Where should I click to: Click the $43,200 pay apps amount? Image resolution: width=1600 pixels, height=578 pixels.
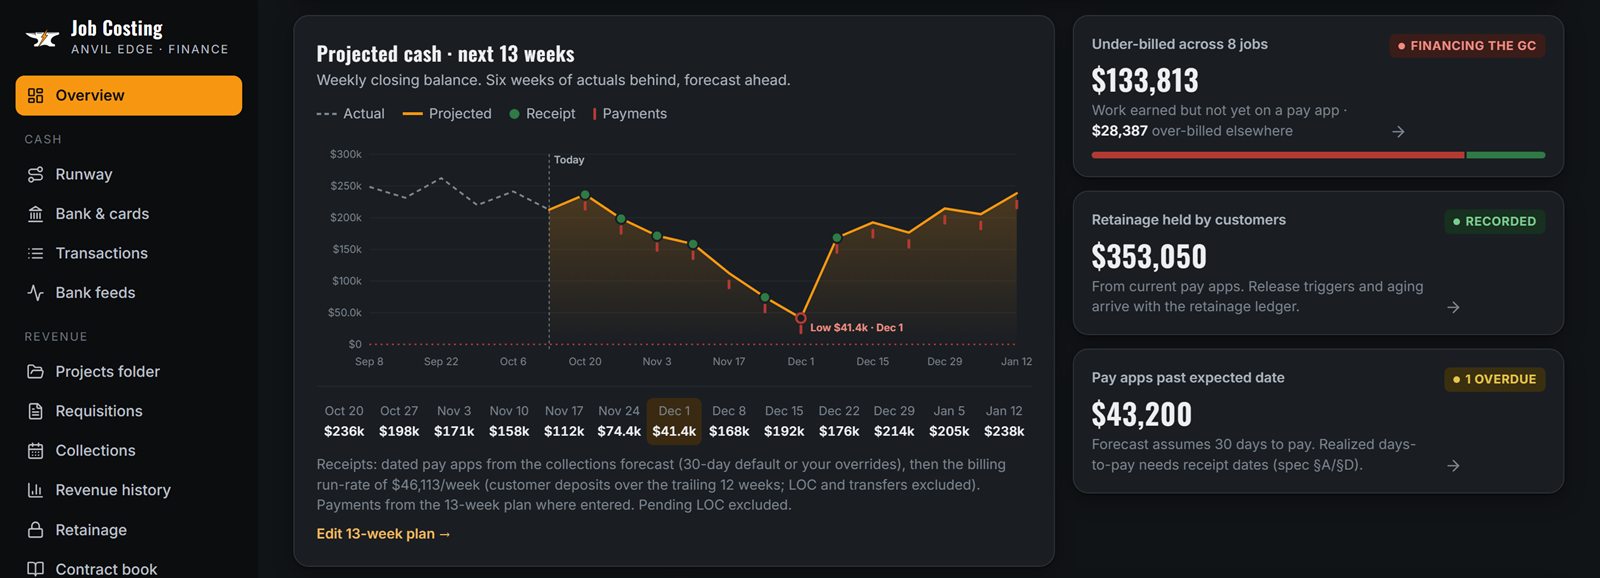pyautogui.click(x=1142, y=414)
